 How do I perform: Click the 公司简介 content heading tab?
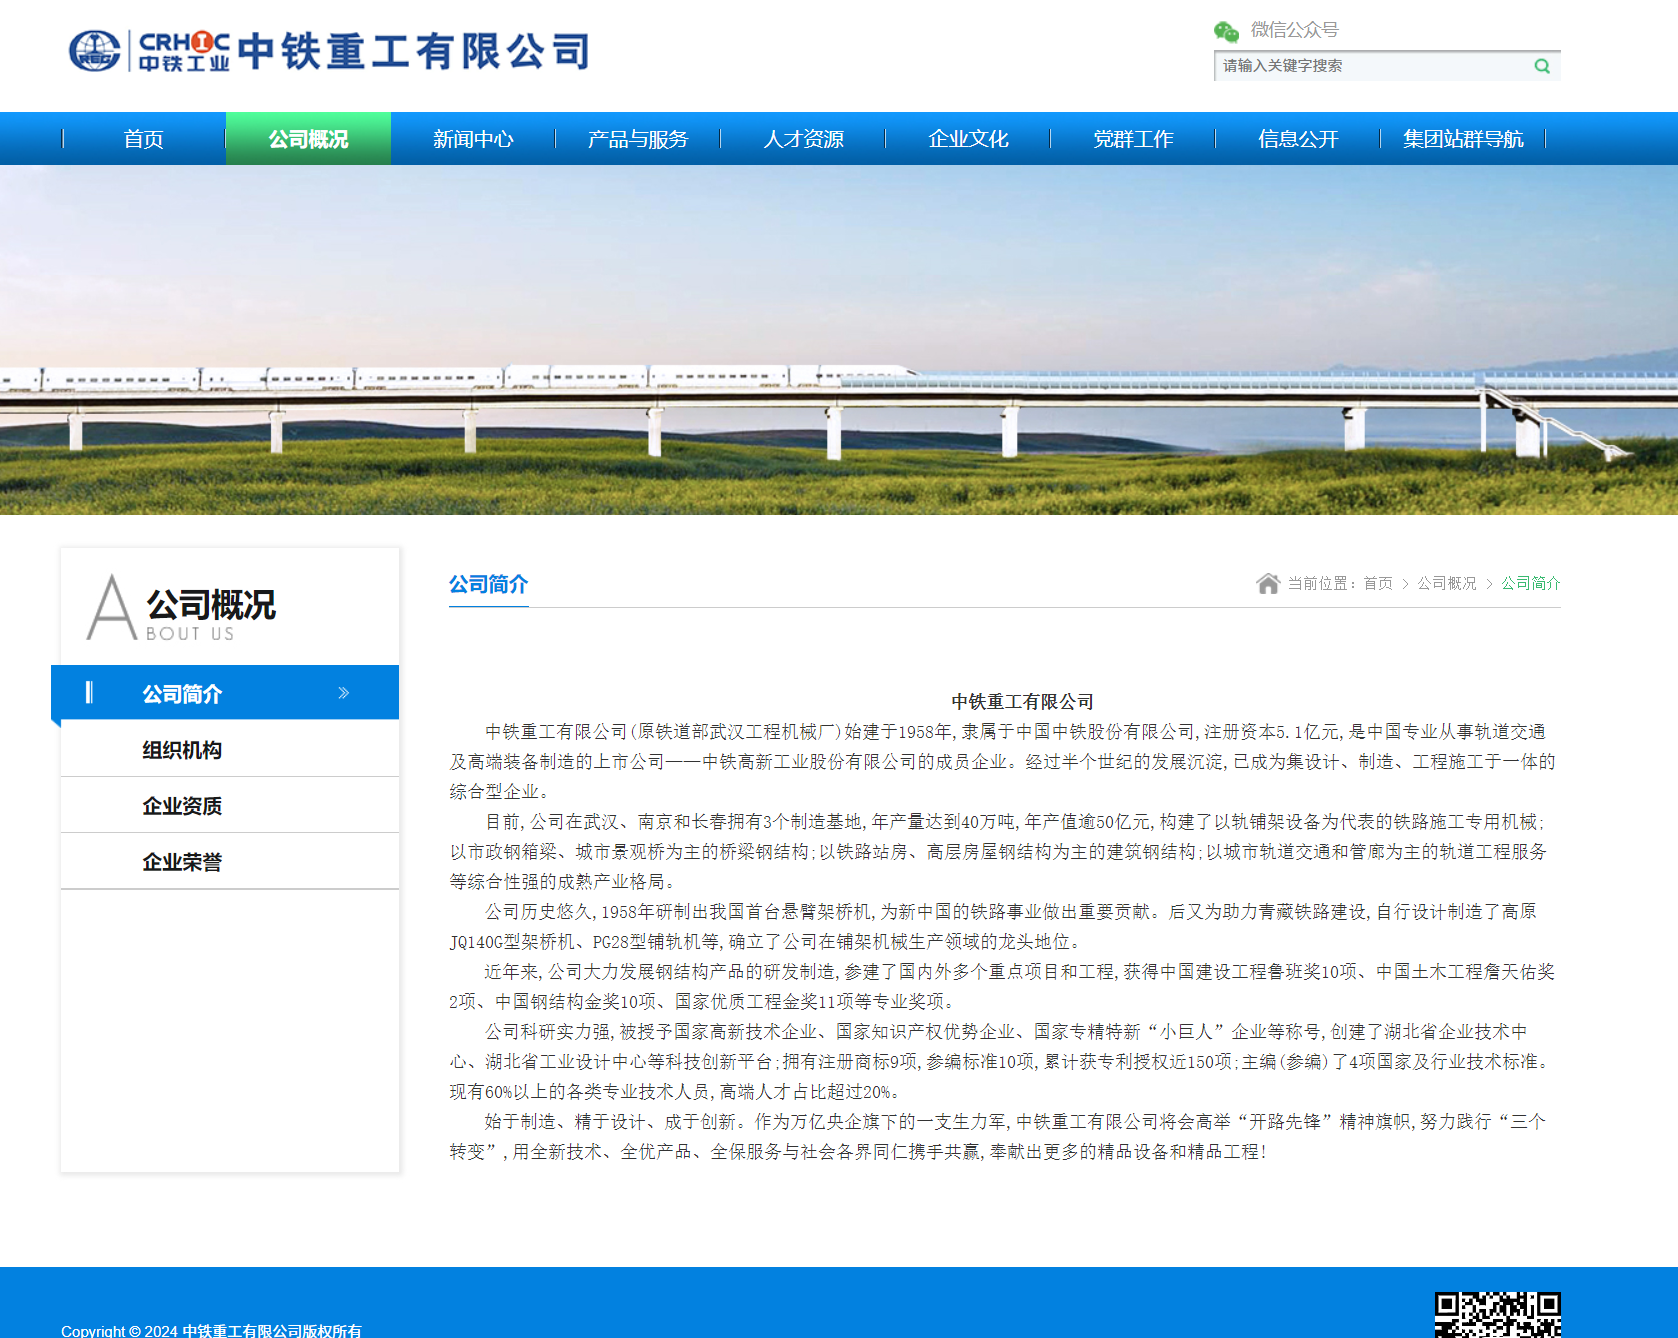pyautogui.click(x=488, y=584)
